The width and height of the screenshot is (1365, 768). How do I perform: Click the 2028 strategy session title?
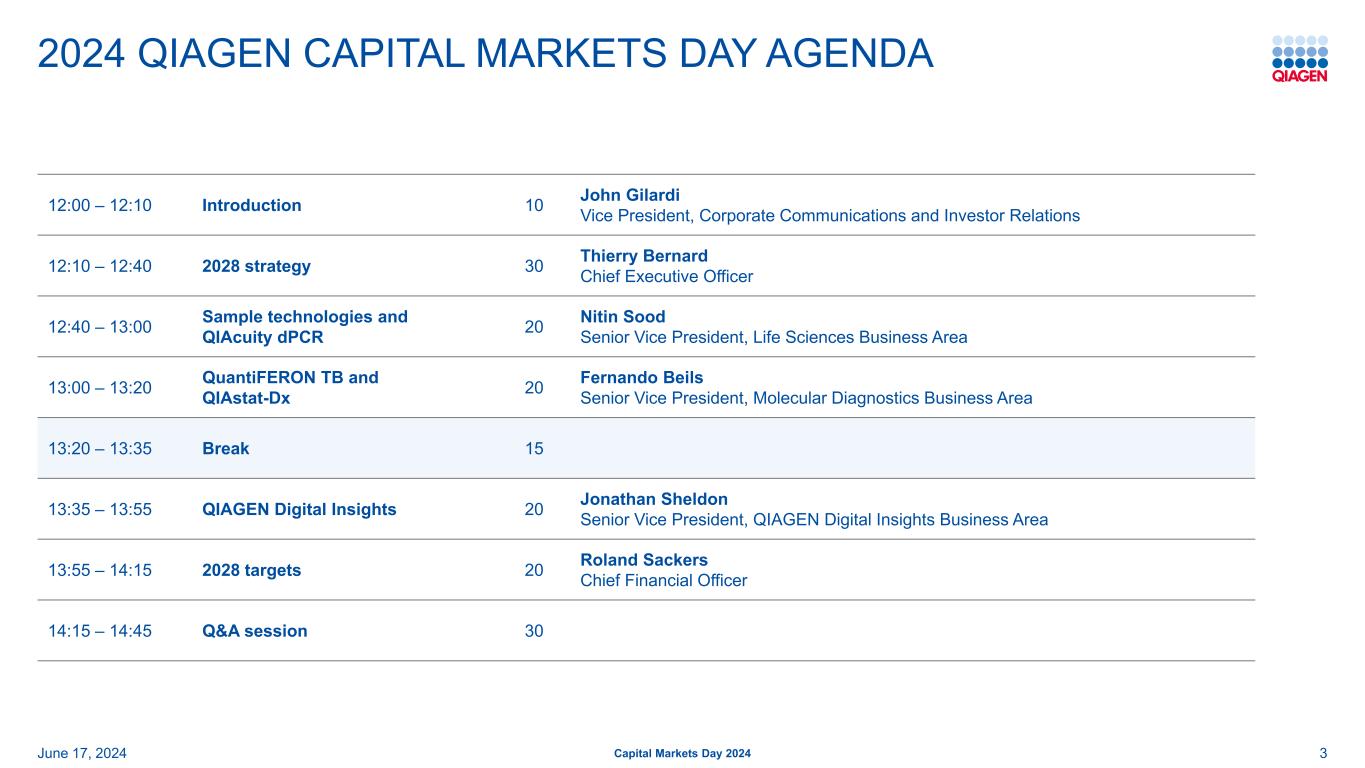256,267
